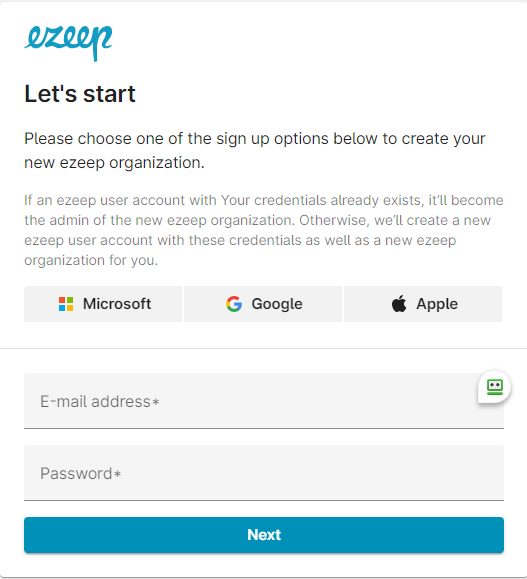Click the Google G logo
This screenshot has width=527, height=579.
(234, 304)
